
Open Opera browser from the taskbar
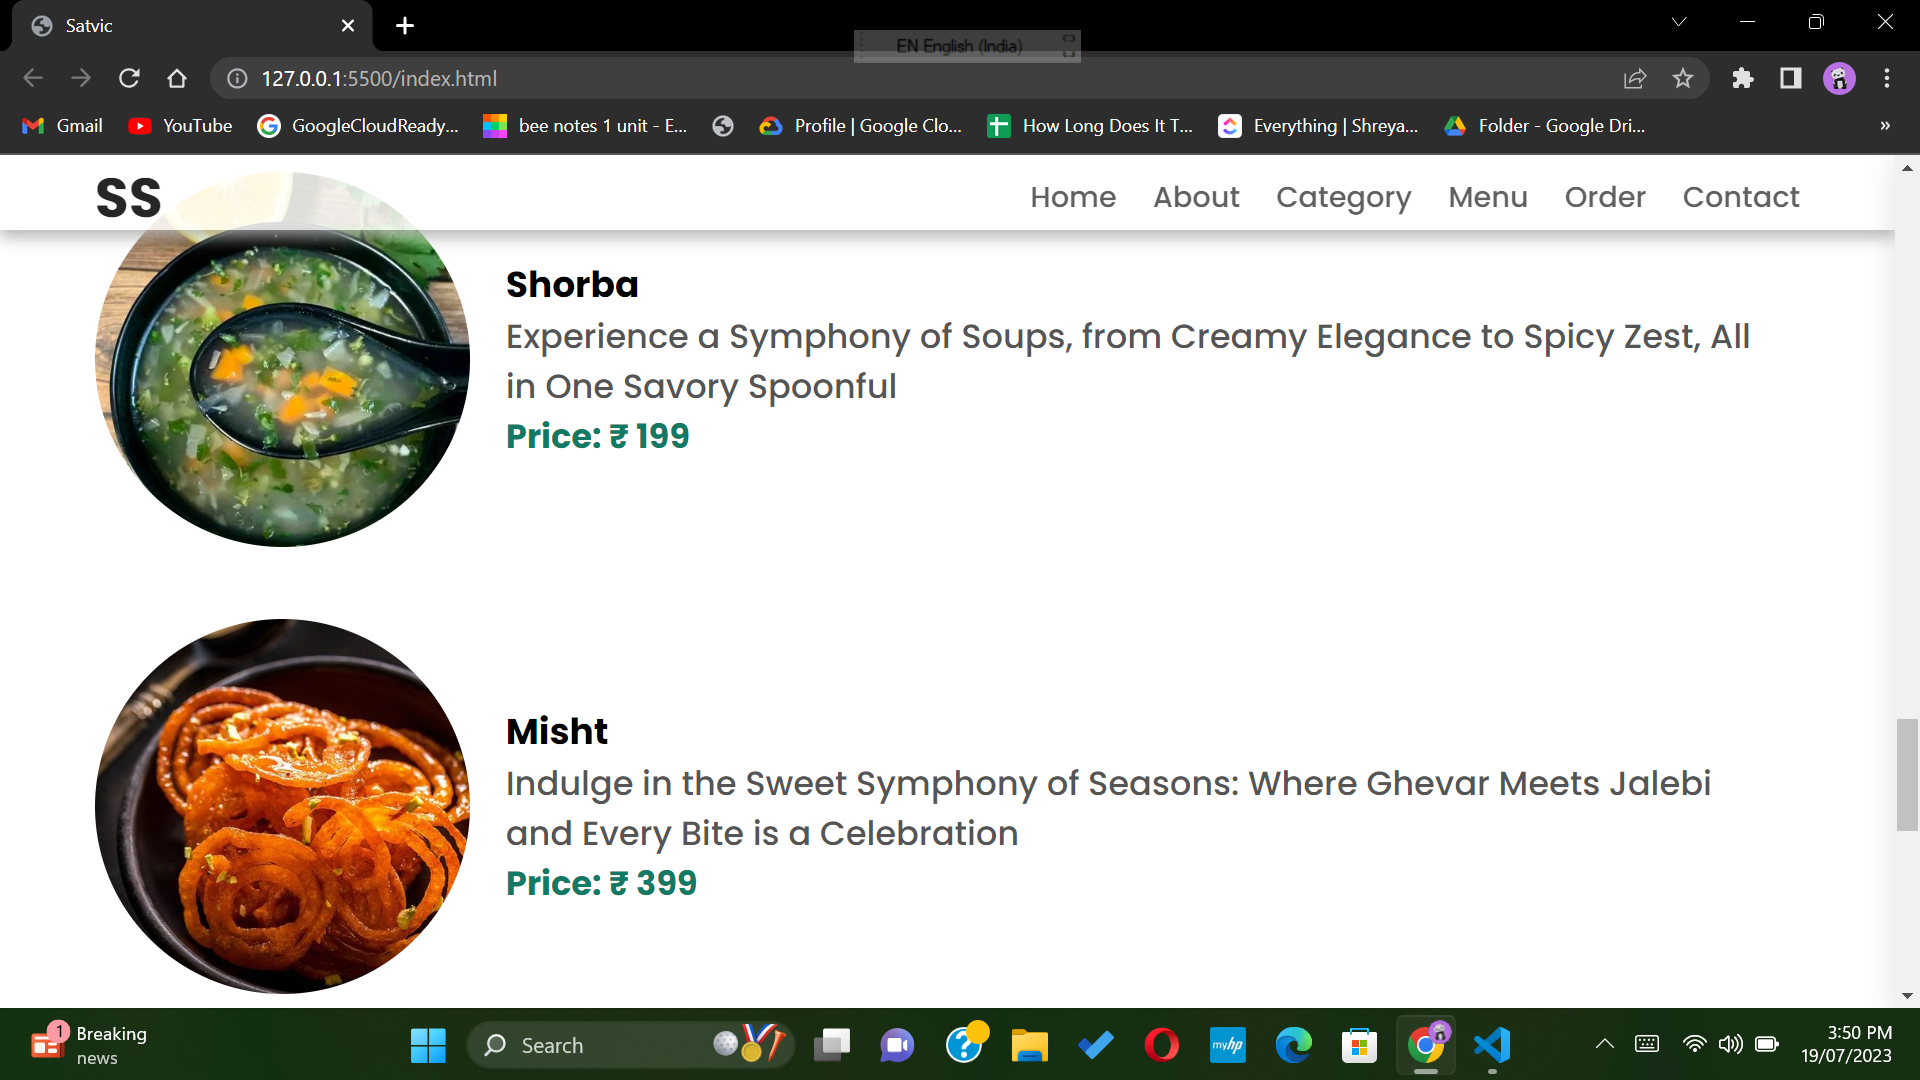[1161, 1045]
